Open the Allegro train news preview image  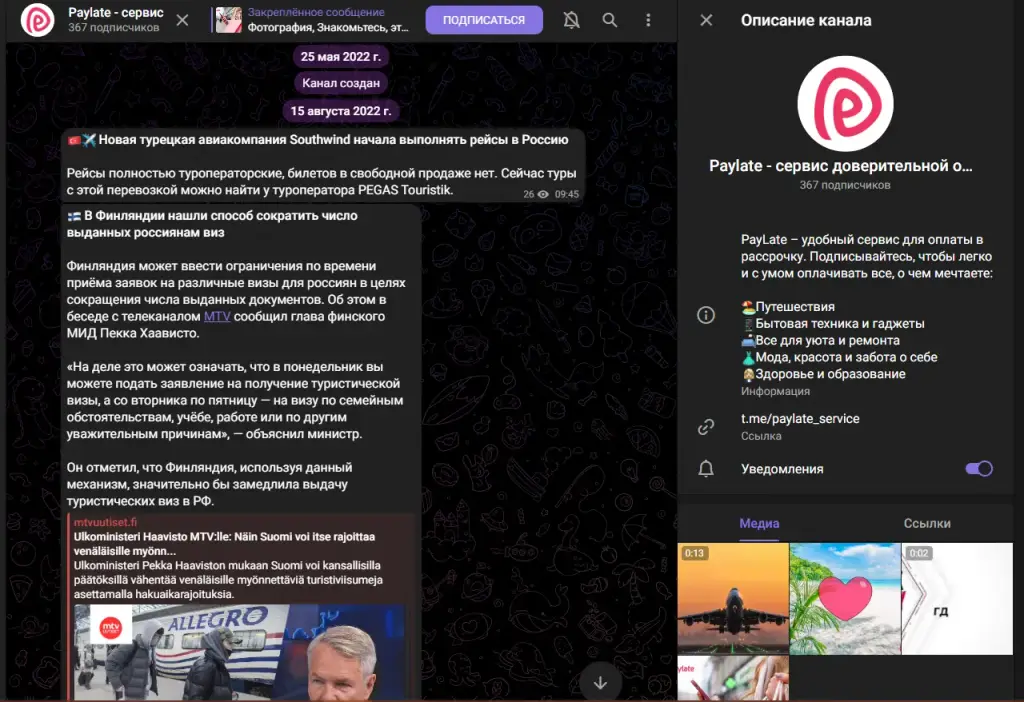coord(239,652)
